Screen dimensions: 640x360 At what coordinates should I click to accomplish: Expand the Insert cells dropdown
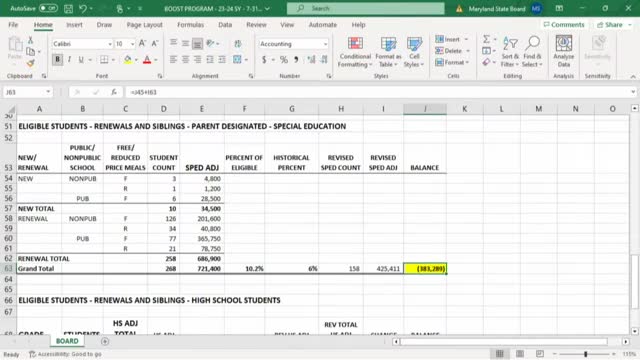pos(466,39)
